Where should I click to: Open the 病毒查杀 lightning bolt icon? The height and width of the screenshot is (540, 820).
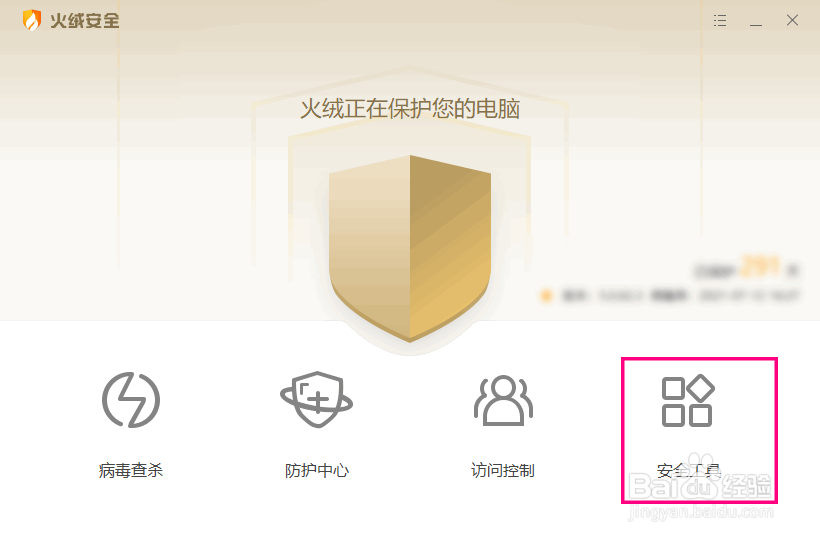pos(131,400)
